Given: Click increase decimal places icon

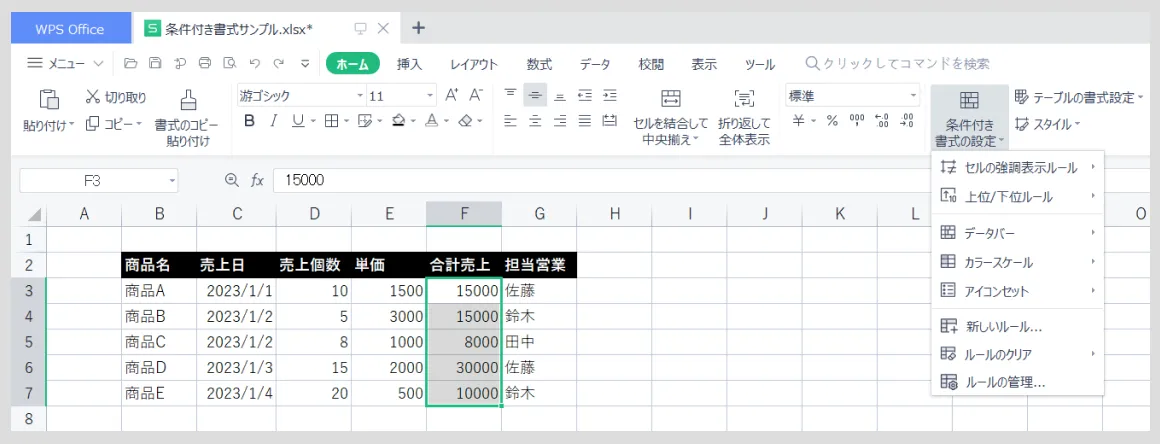Looking at the screenshot, I should (x=882, y=121).
